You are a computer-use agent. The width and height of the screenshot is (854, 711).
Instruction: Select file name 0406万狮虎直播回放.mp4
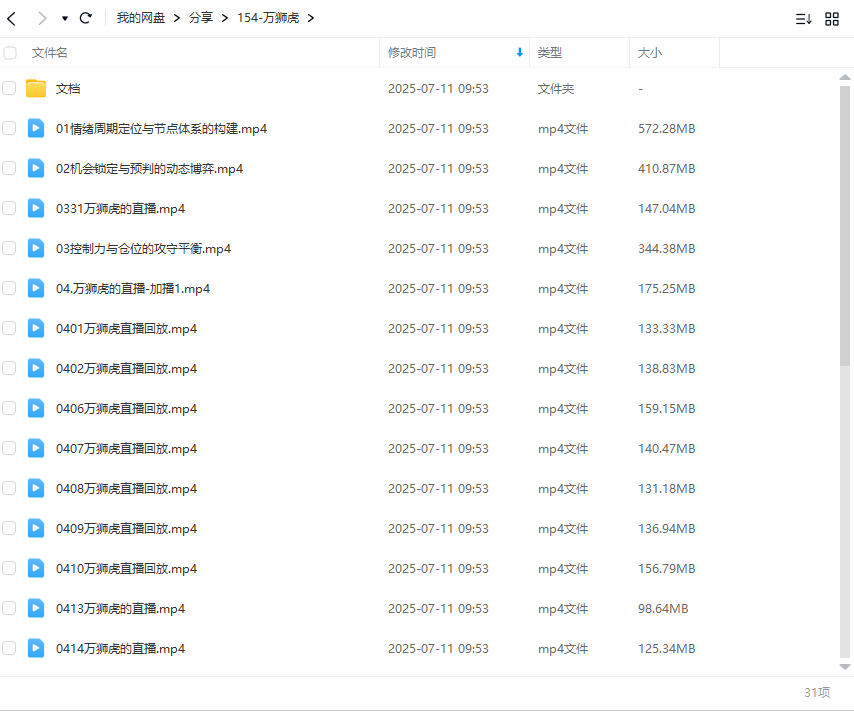tap(126, 409)
